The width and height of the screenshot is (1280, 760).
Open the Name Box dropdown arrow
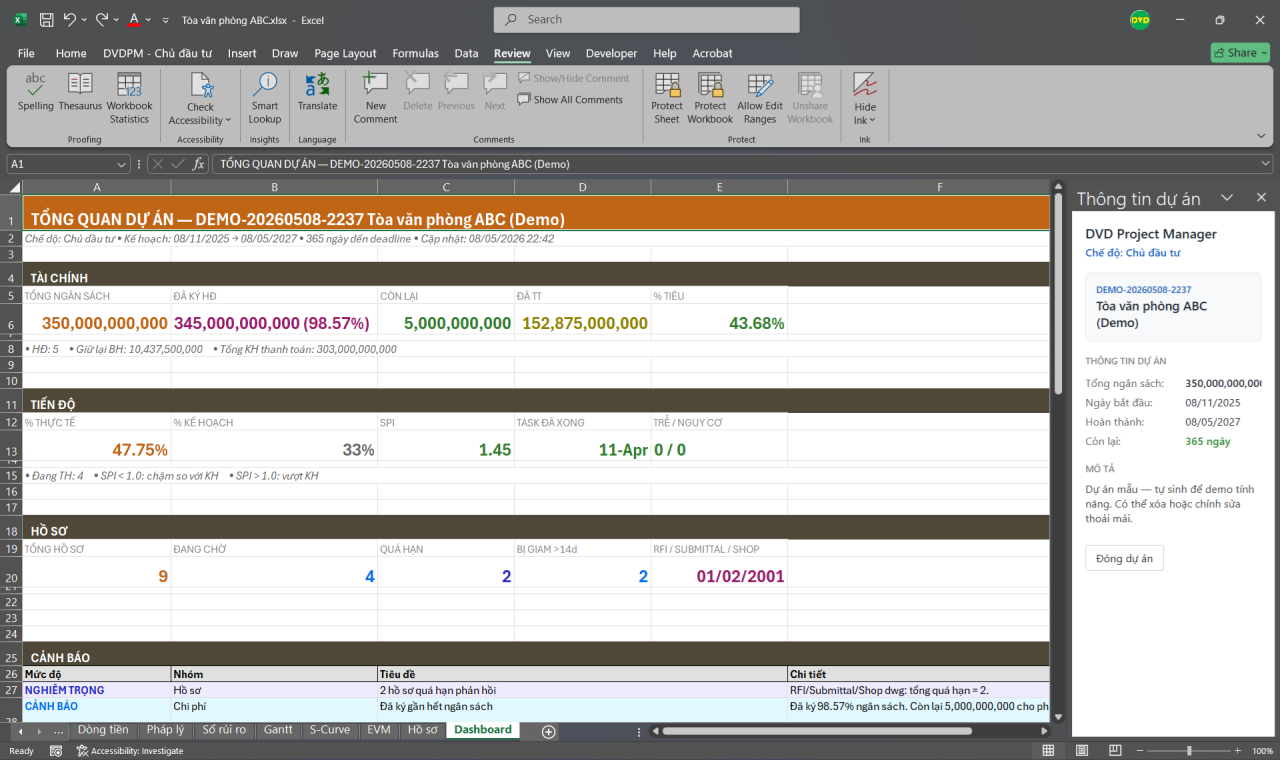click(122, 164)
